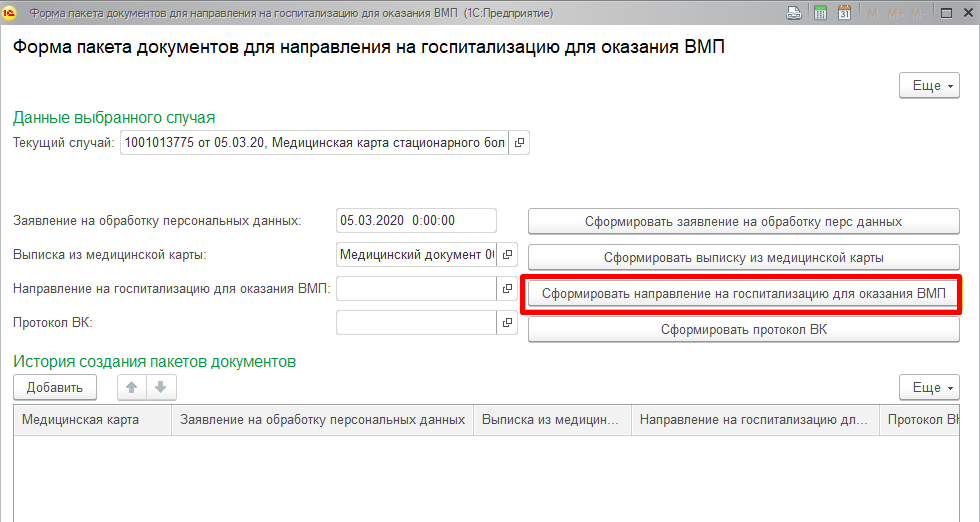Expand the Еще dropdown above history table

930,387
